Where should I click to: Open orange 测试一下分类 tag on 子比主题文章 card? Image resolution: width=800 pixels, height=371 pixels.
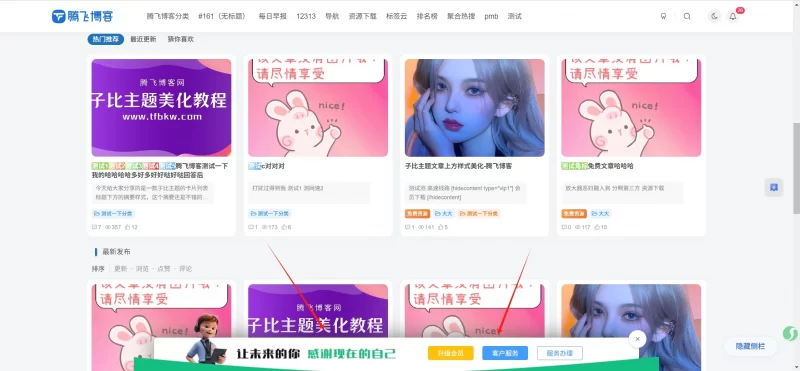pyautogui.click(x=479, y=214)
